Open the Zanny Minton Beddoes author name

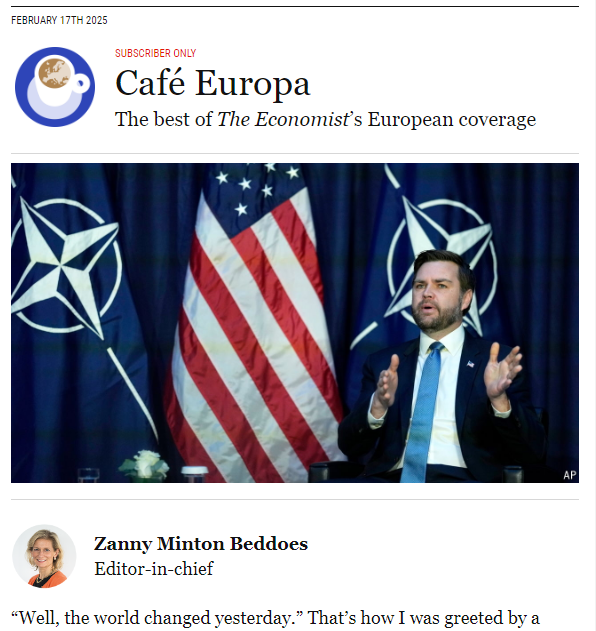pos(201,544)
